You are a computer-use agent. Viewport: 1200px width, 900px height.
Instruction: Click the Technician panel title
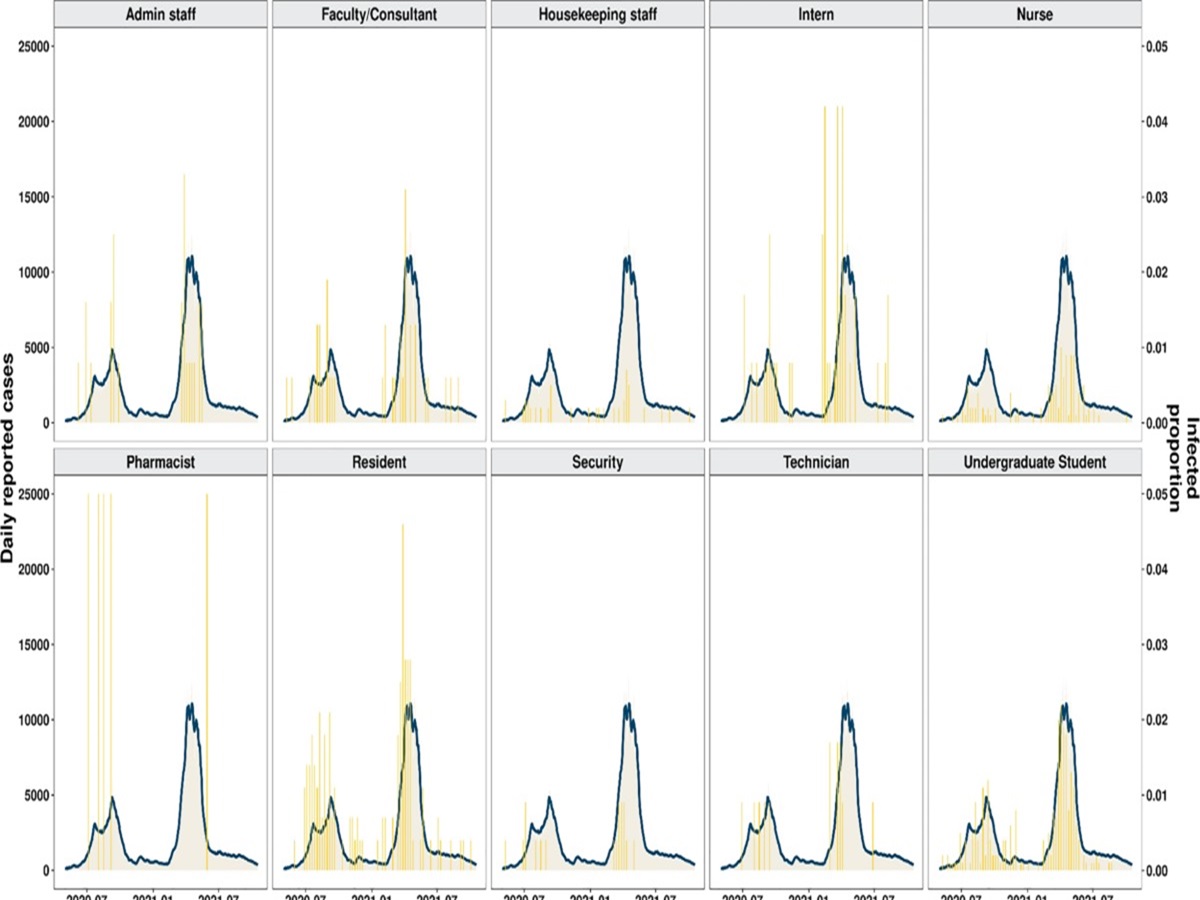816,463
